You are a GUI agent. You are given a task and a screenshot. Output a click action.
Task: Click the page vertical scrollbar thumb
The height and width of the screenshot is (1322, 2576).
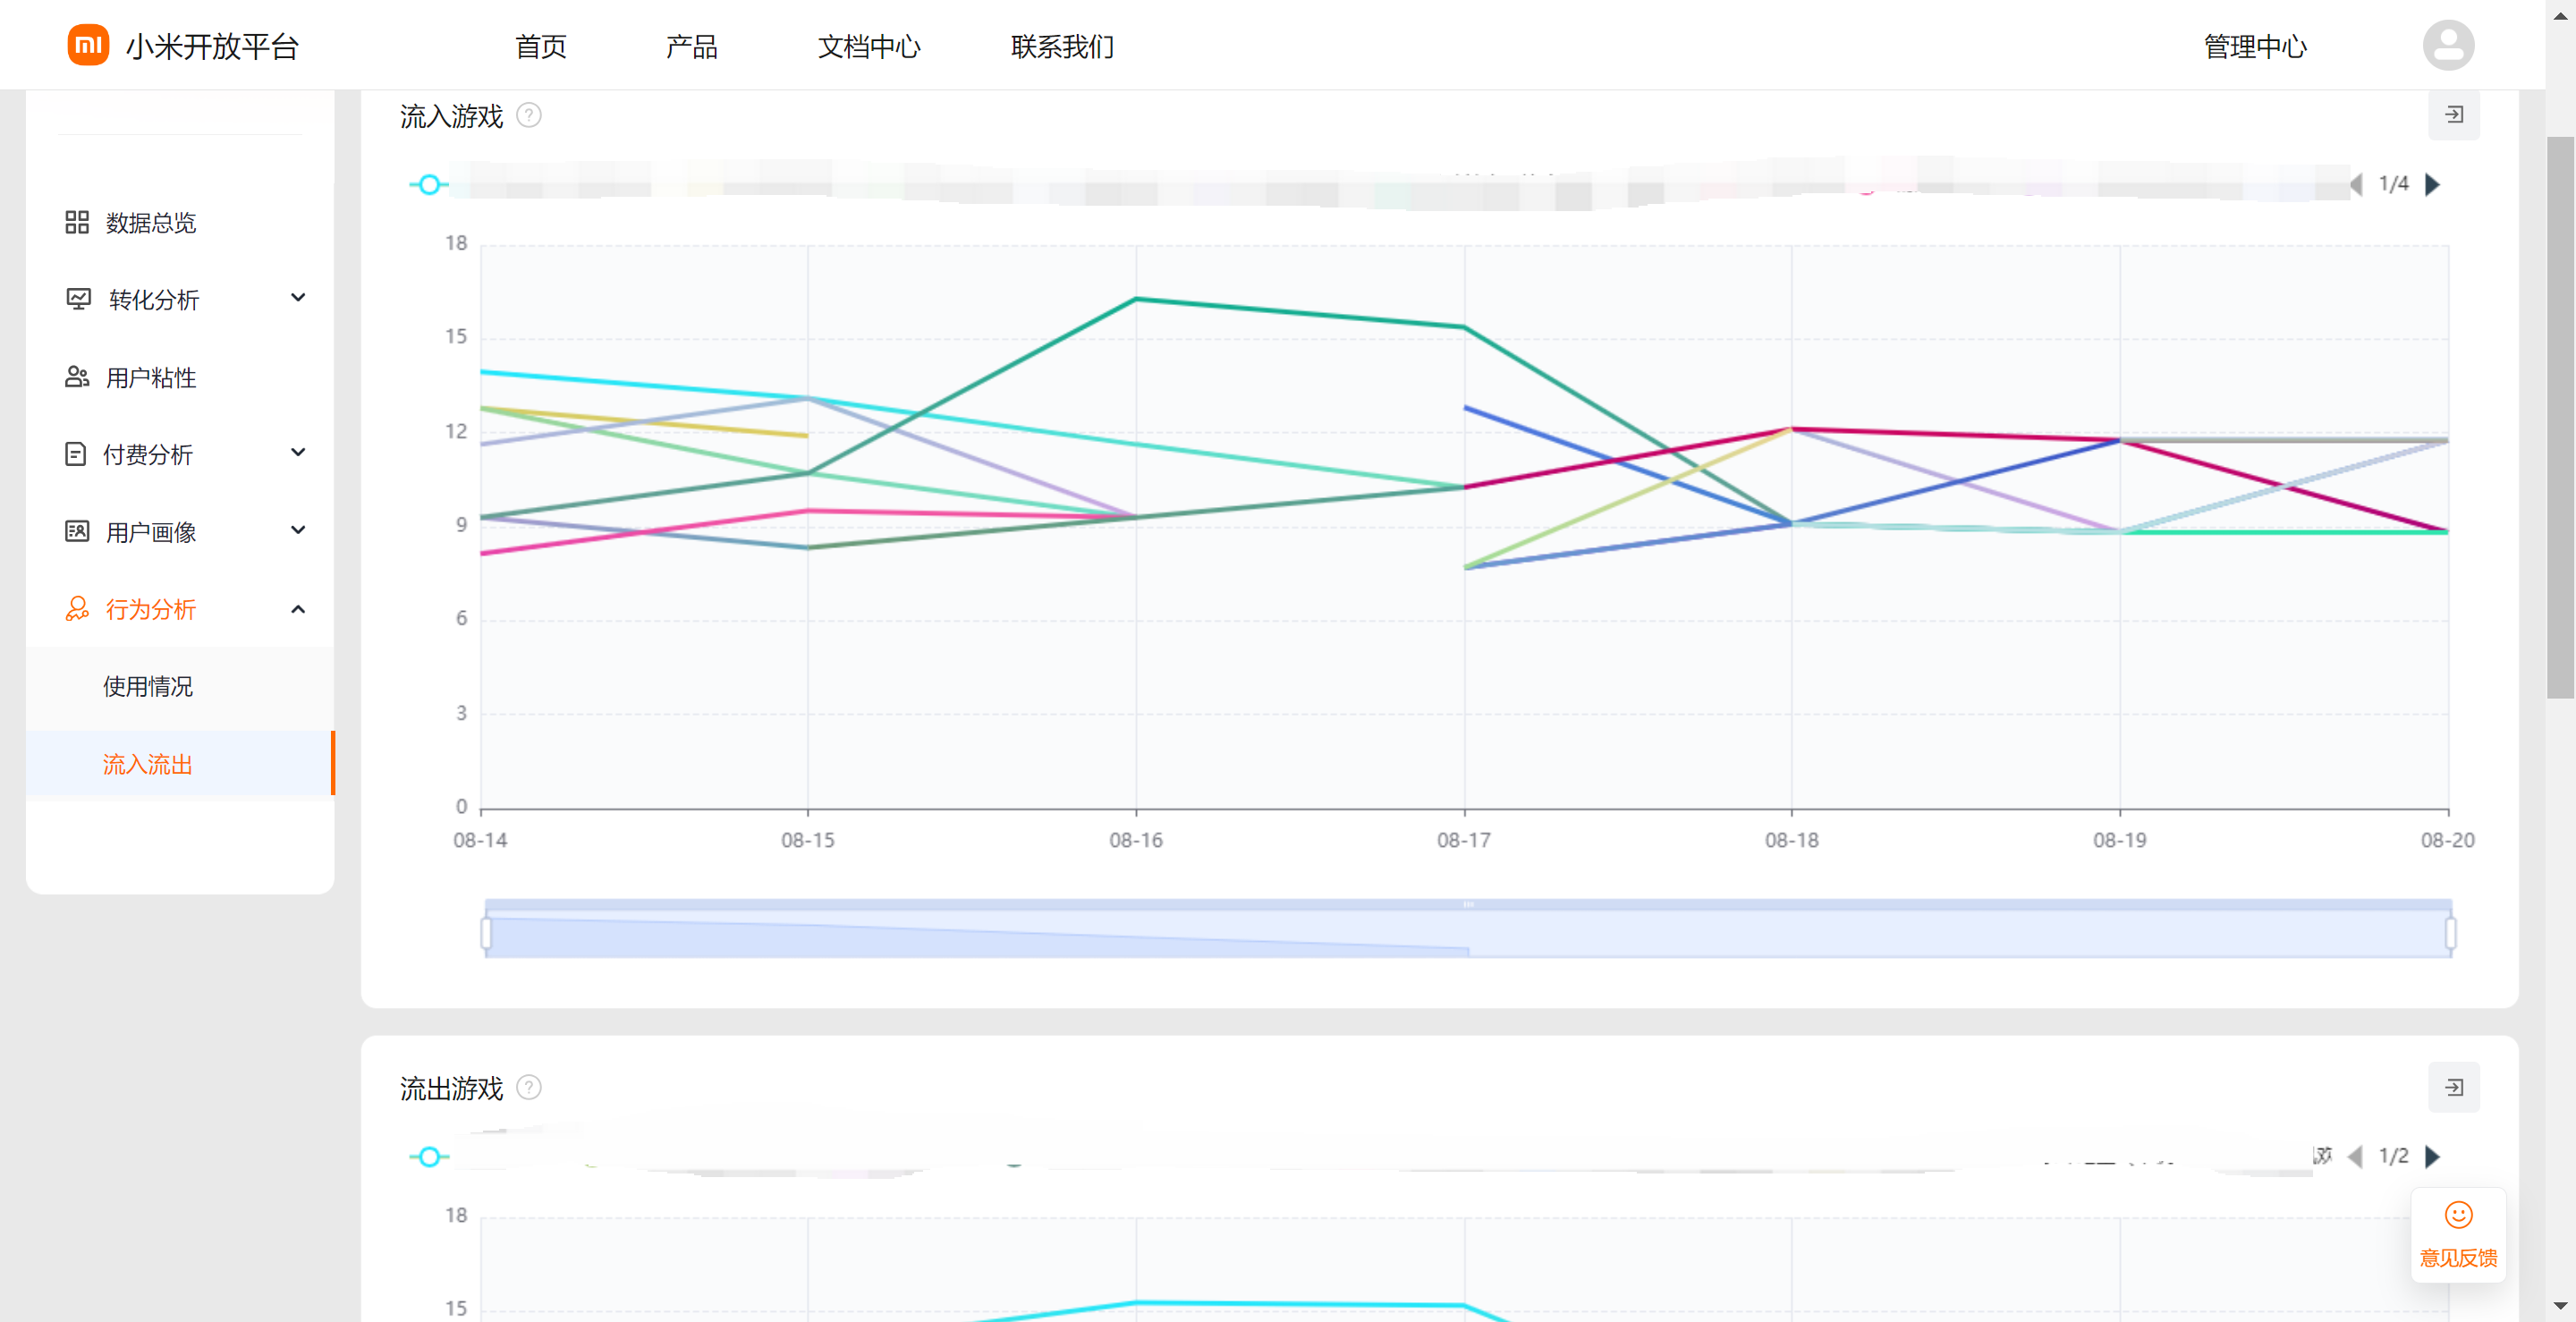(2560, 418)
